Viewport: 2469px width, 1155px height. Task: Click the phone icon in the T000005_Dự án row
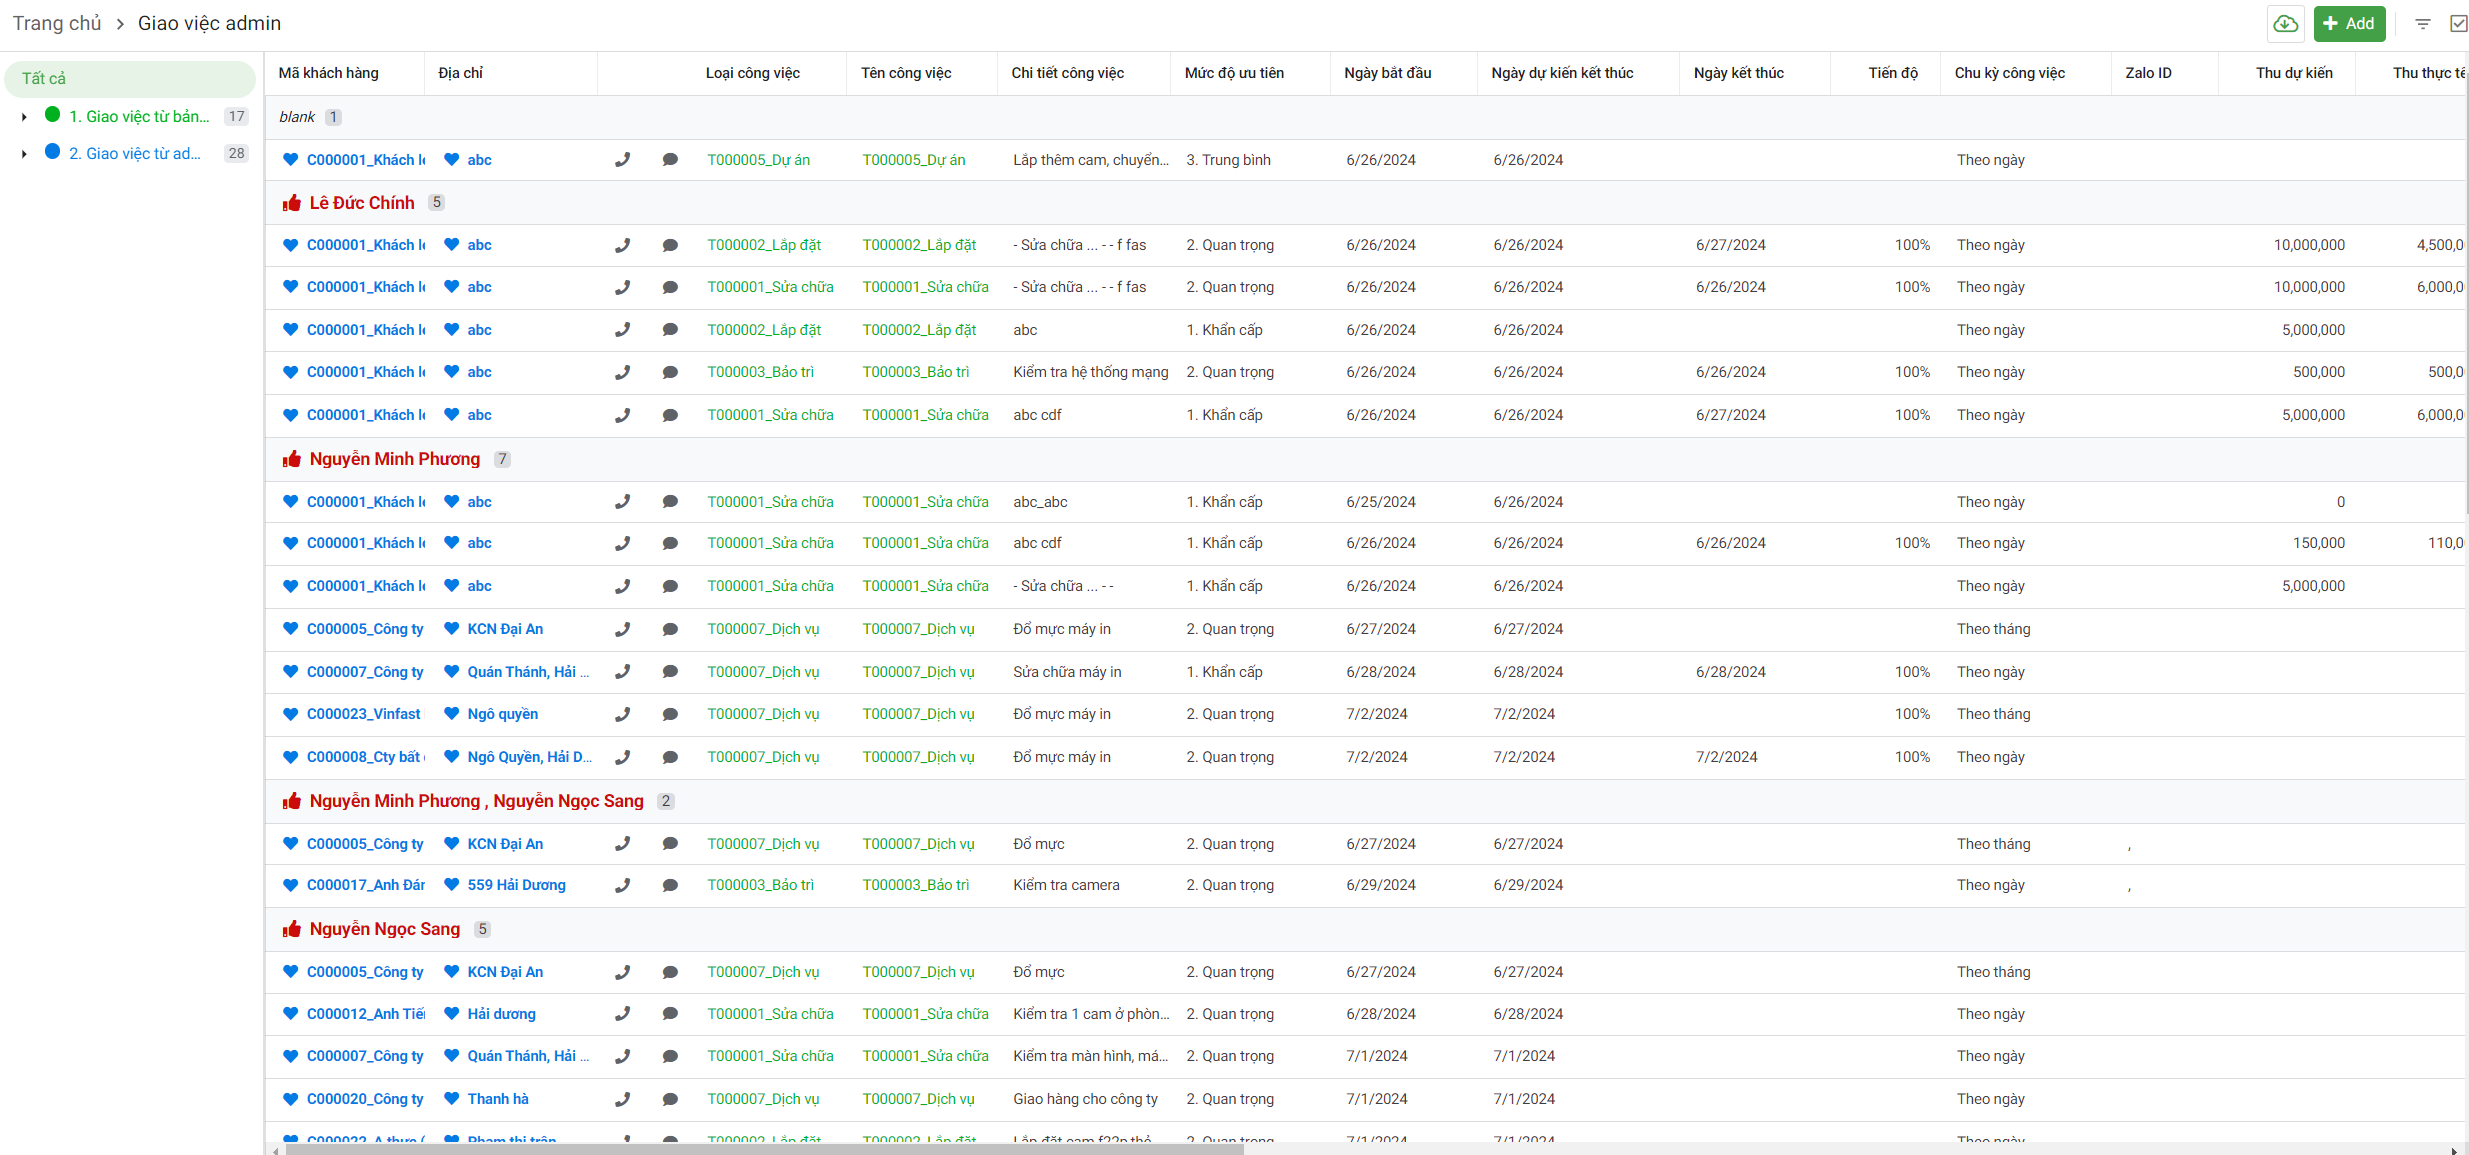pos(622,160)
